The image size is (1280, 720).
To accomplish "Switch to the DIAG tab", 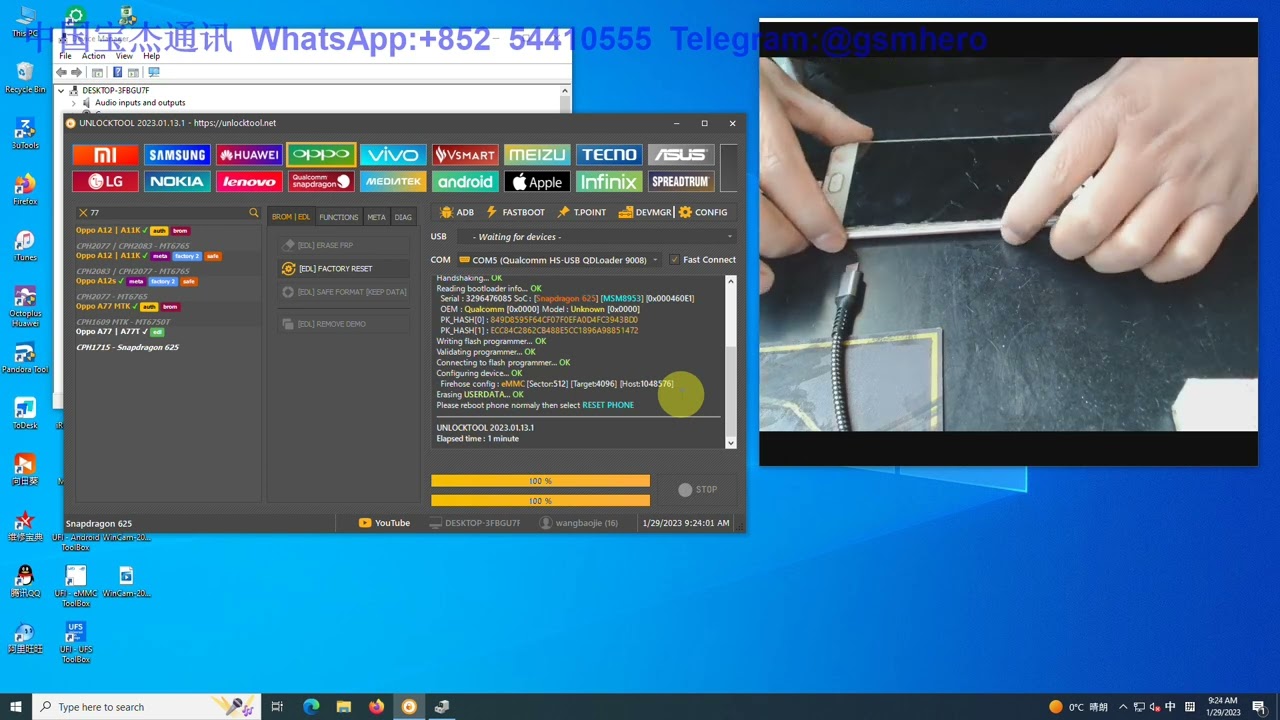I will click(x=403, y=217).
